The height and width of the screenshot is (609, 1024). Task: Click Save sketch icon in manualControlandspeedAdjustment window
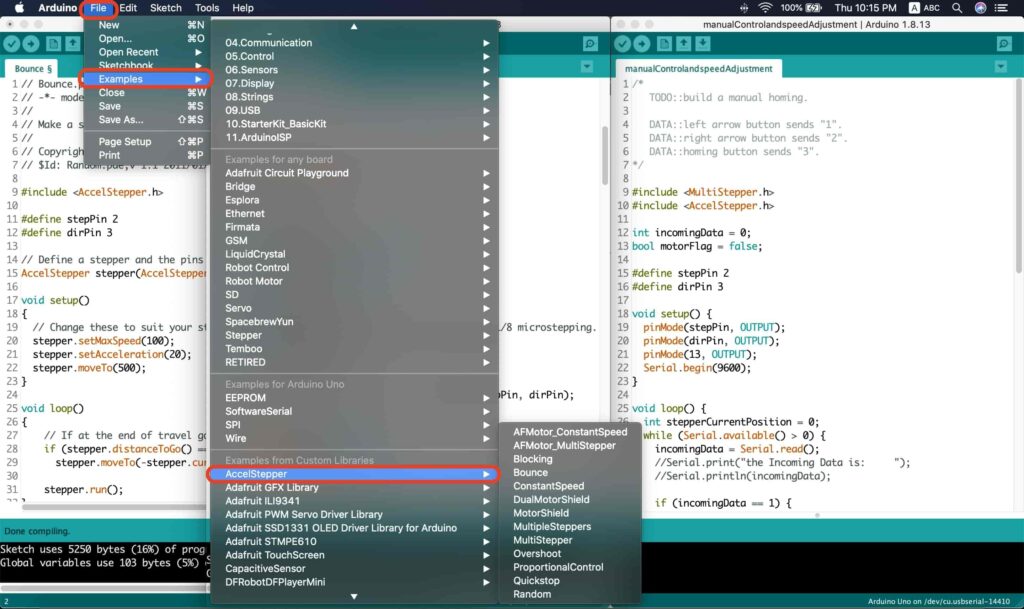(703, 44)
